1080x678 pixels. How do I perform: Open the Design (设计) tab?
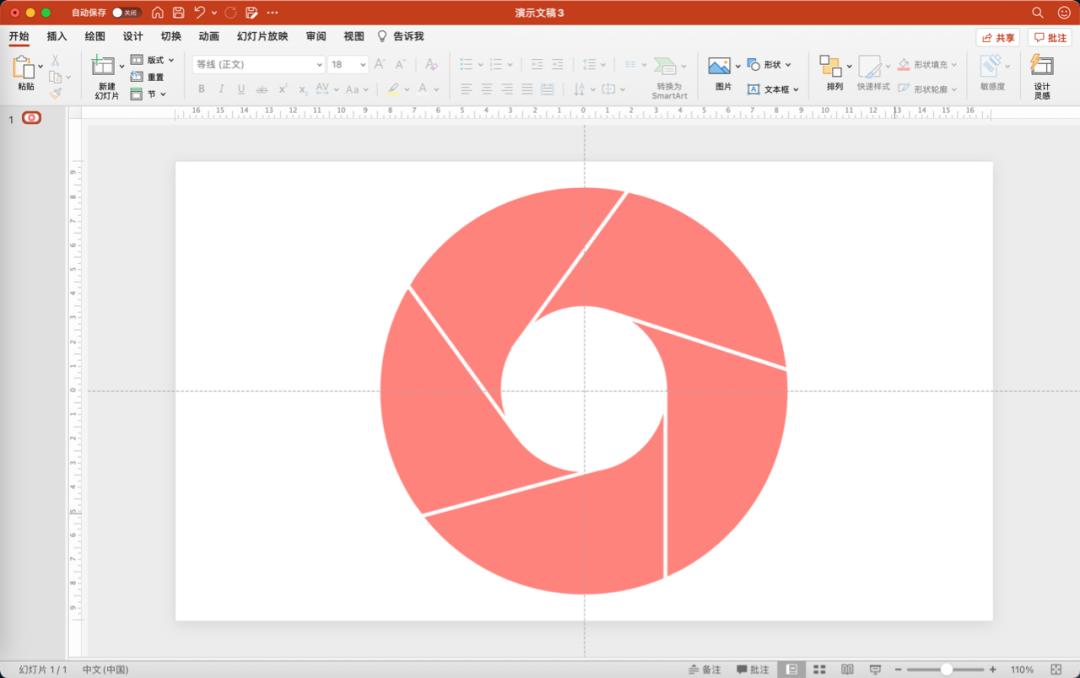[133, 37]
